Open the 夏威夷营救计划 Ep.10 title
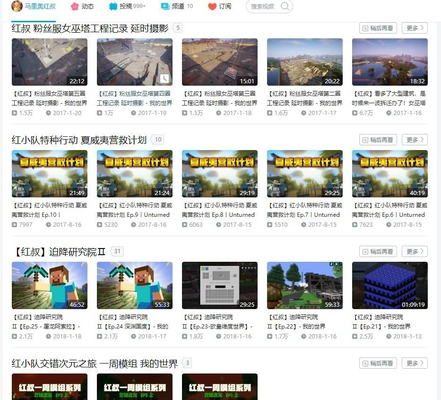 [x=50, y=210]
